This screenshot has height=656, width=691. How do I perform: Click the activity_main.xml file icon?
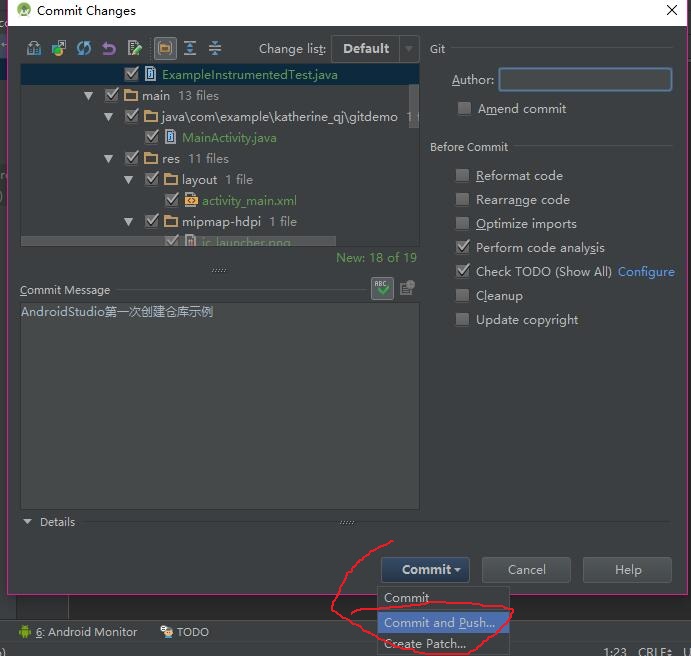(x=191, y=200)
